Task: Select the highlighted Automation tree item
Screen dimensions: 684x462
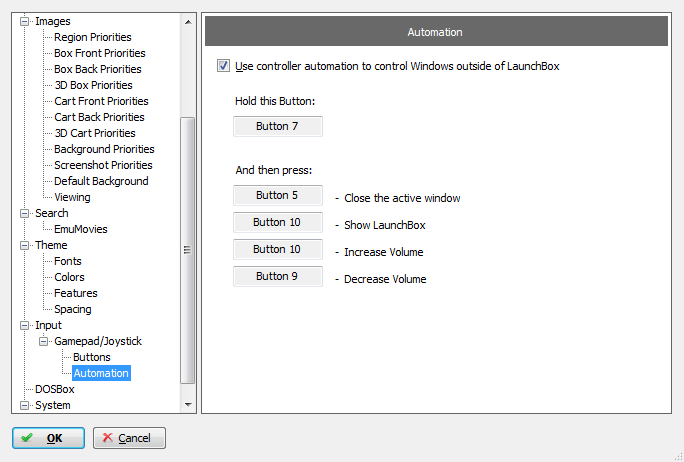Action: [101, 373]
